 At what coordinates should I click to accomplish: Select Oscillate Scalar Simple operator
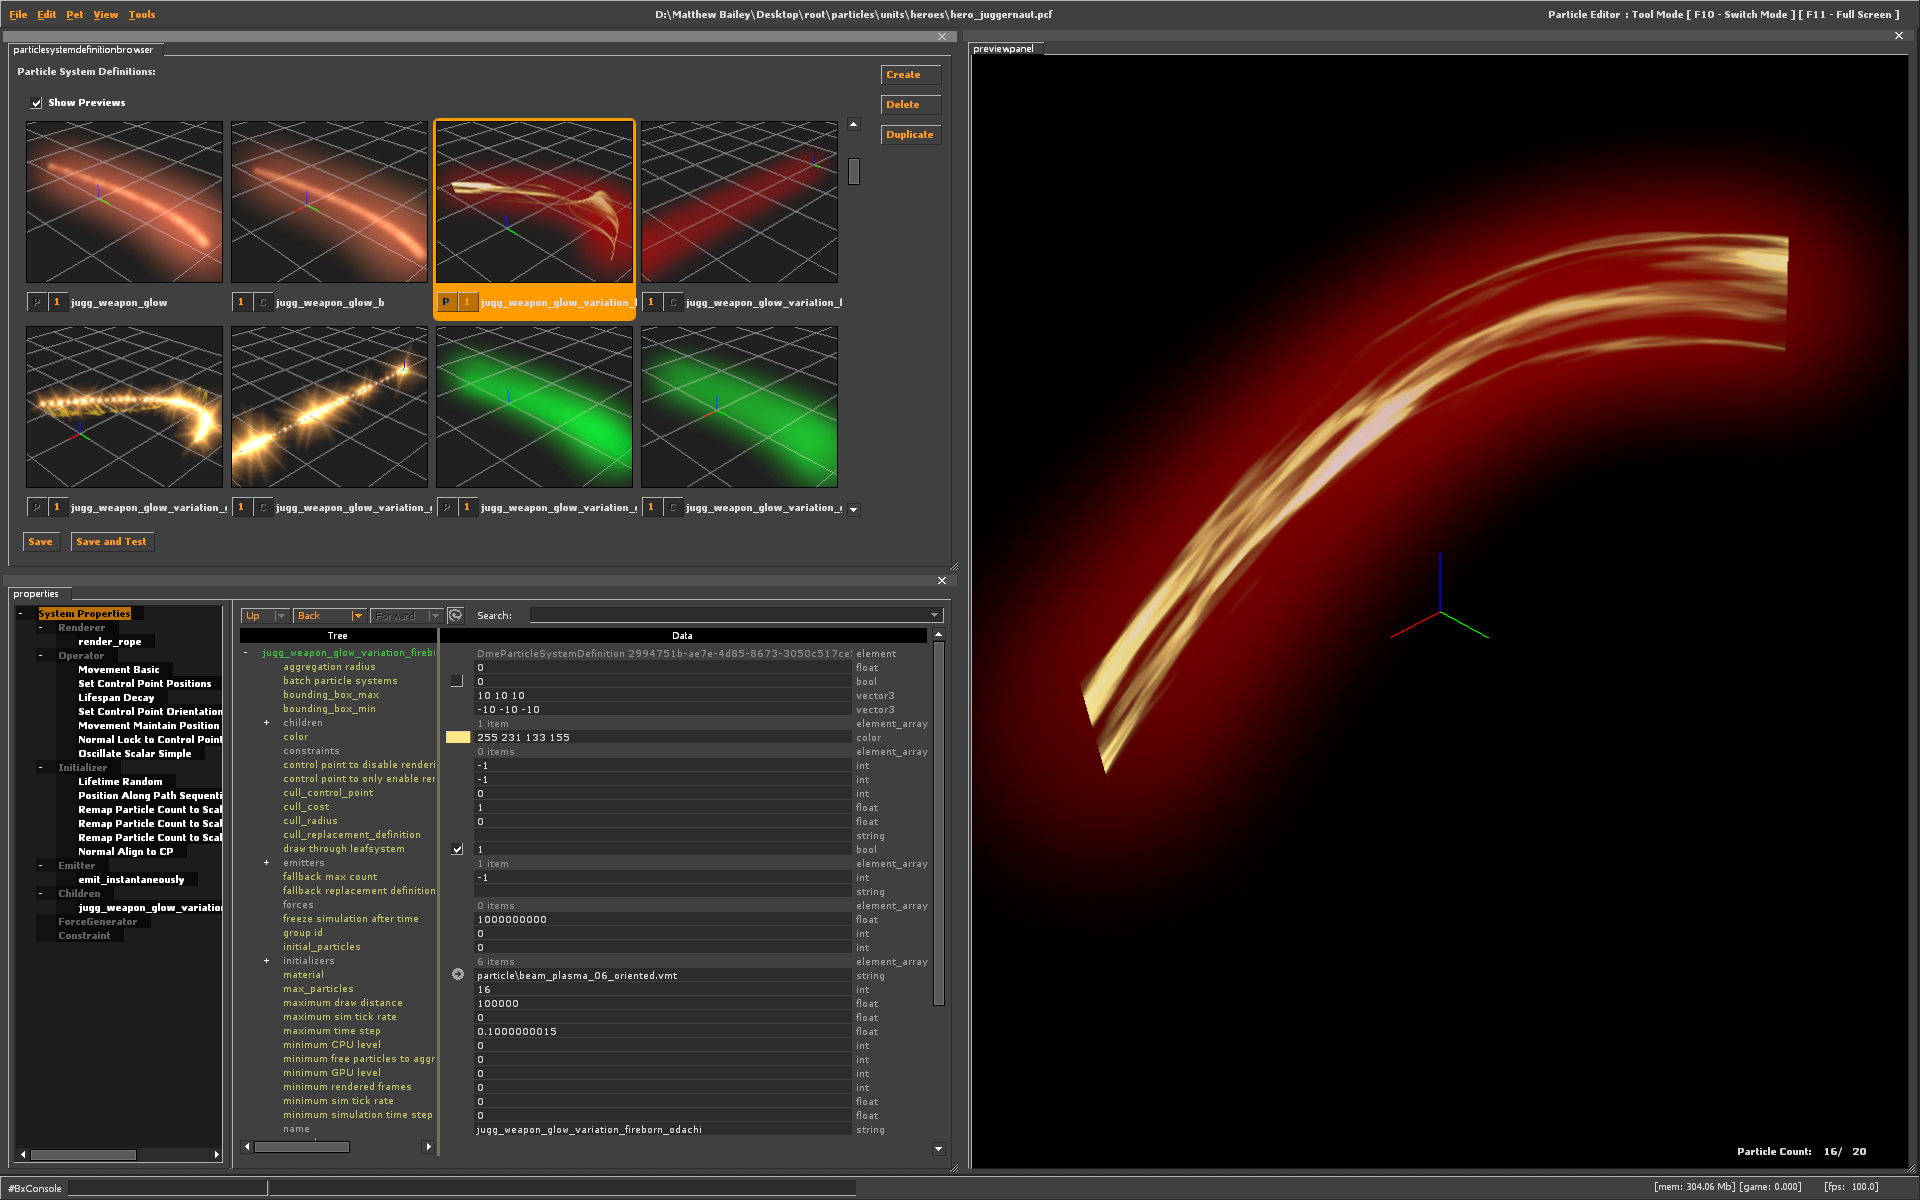click(x=135, y=754)
